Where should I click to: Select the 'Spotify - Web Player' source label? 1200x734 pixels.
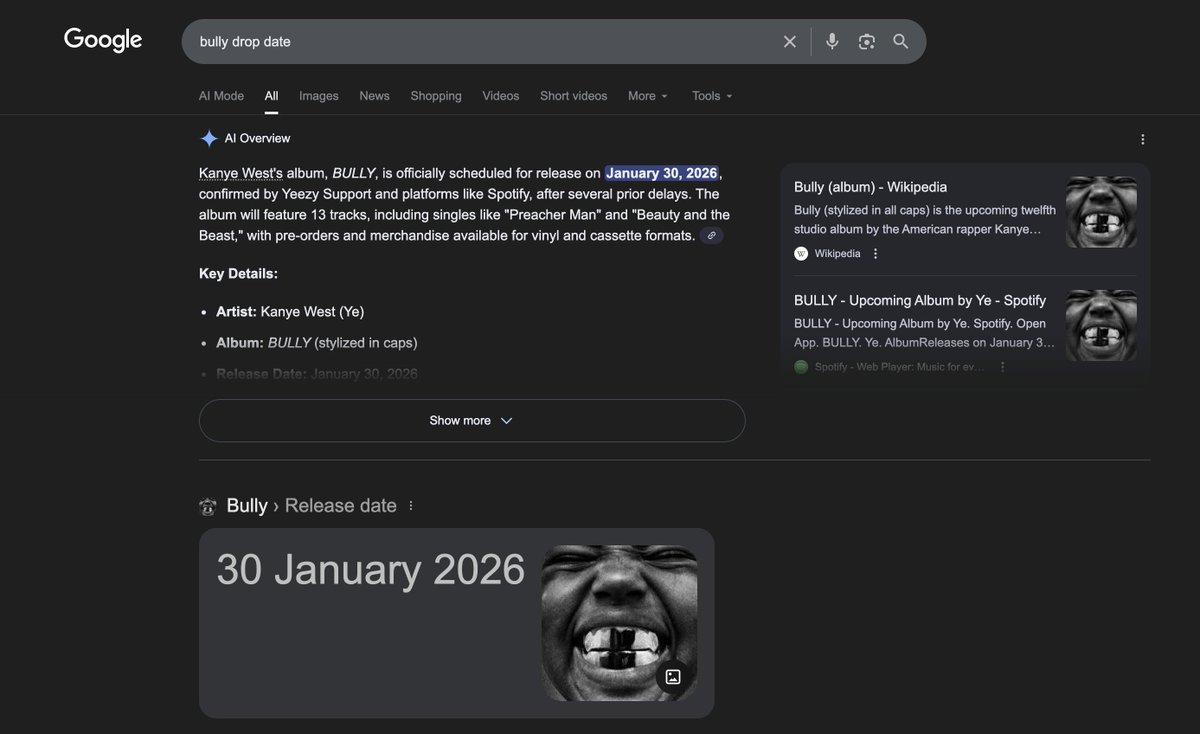[899, 367]
